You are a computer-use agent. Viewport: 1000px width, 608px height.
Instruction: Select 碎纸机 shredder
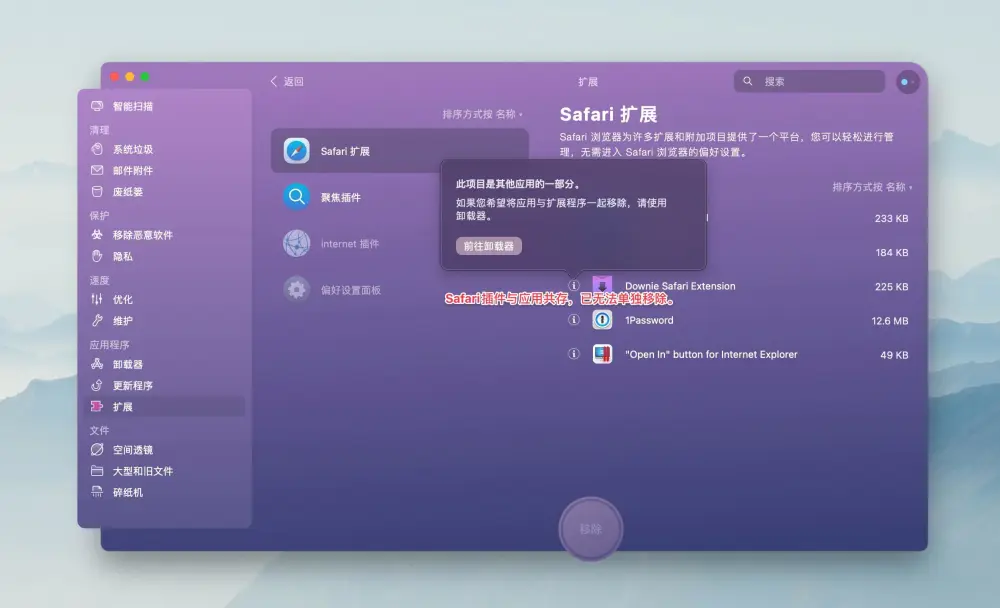[128, 493]
